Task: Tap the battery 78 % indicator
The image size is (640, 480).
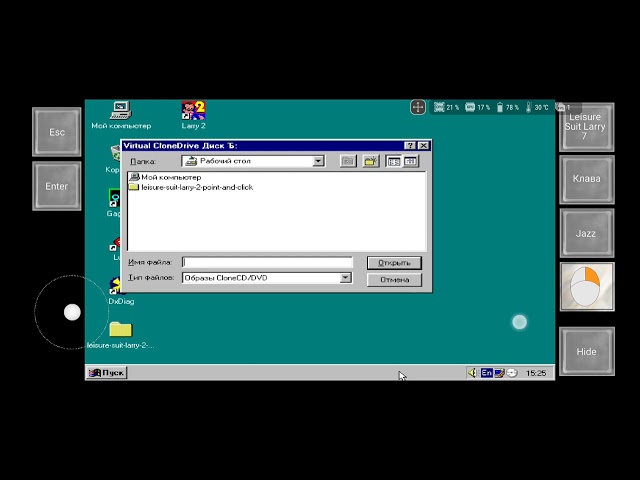Action: [507, 107]
